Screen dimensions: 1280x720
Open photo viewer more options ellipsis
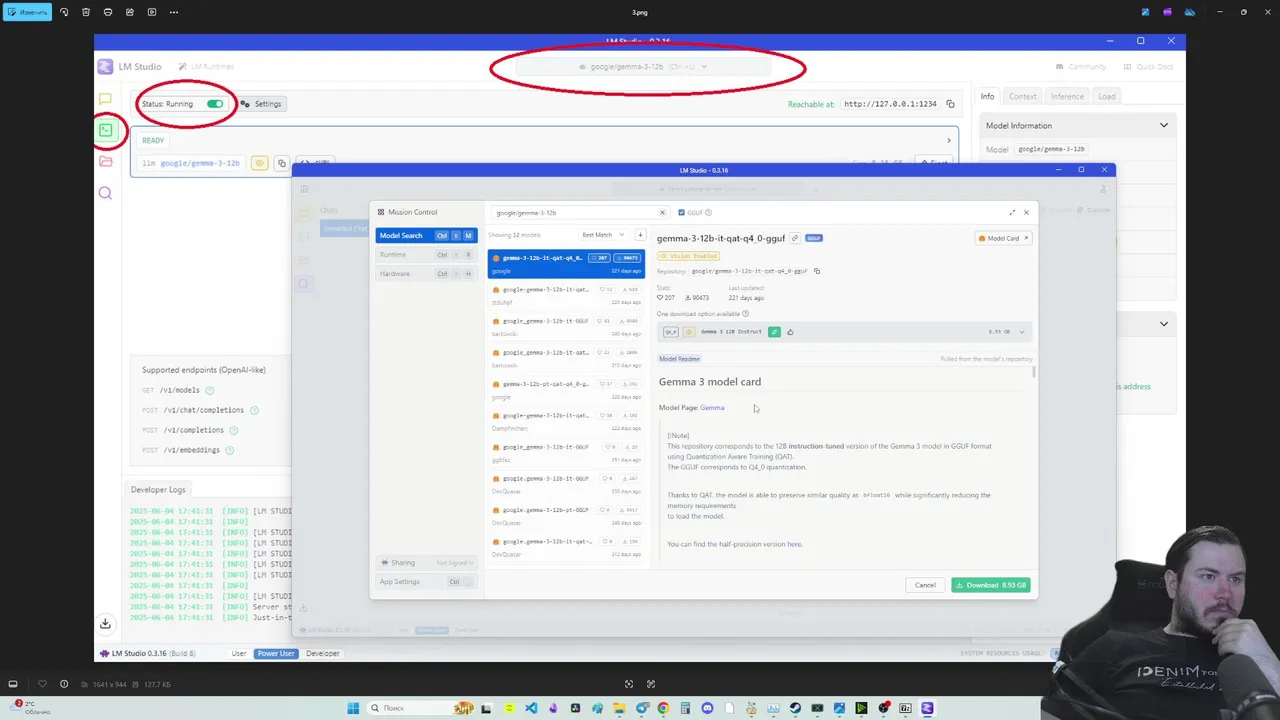click(174, 12)
